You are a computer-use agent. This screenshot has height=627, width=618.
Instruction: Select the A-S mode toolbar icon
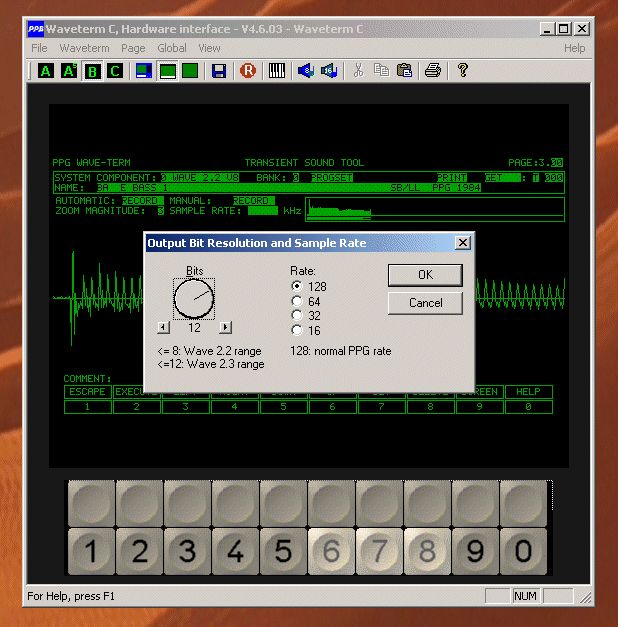pyautogui.click(x=69, y=71)
